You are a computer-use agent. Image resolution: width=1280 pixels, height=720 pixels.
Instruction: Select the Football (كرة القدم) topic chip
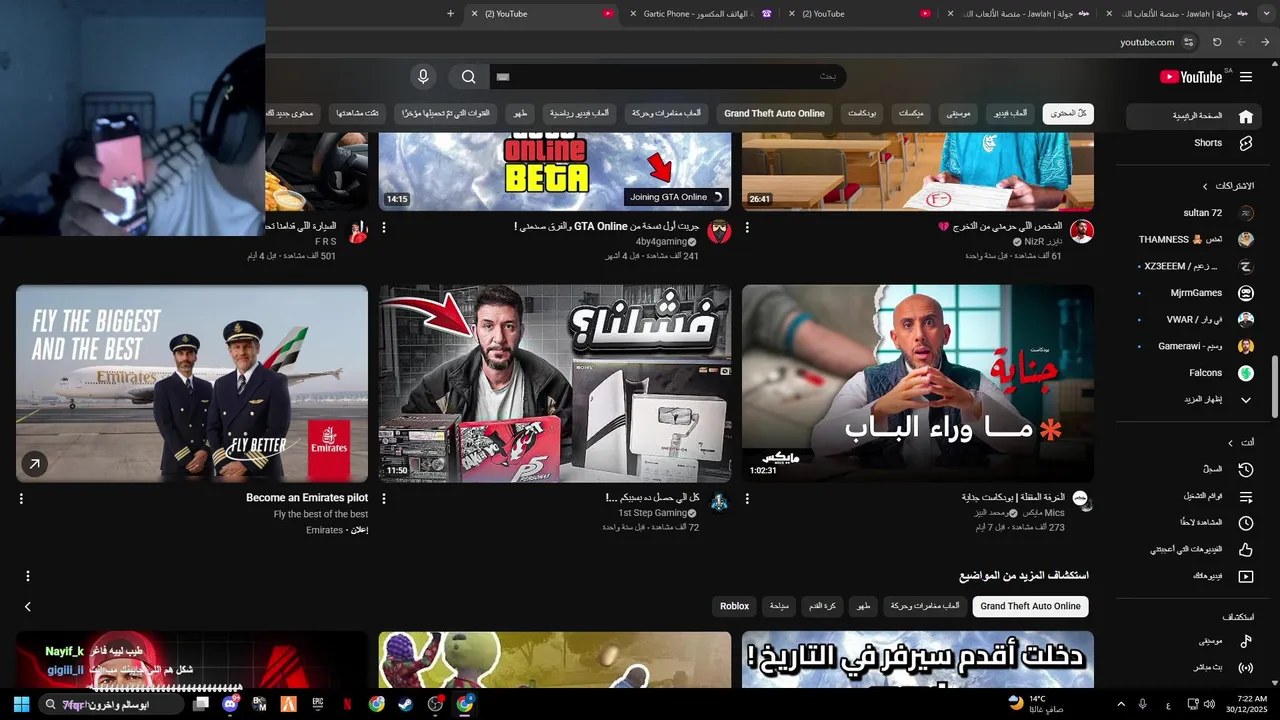tap(823, 606)
